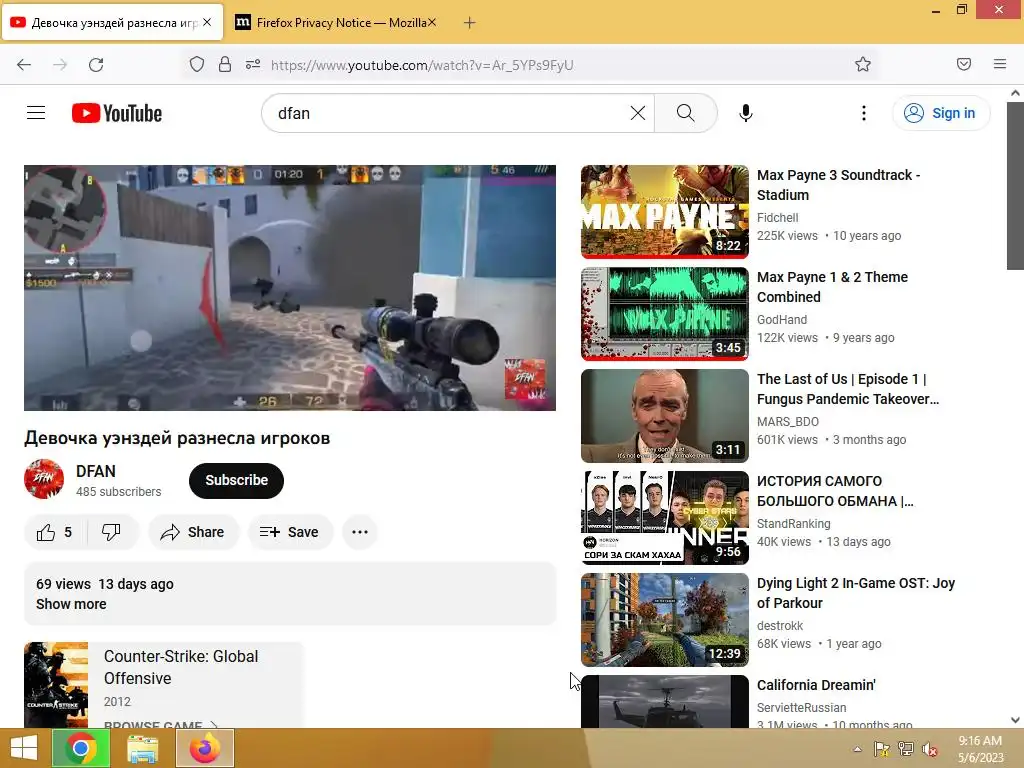Go back with the browser back arrow
The height and width of the screenshot is (768, 1024).
(24, 65)
